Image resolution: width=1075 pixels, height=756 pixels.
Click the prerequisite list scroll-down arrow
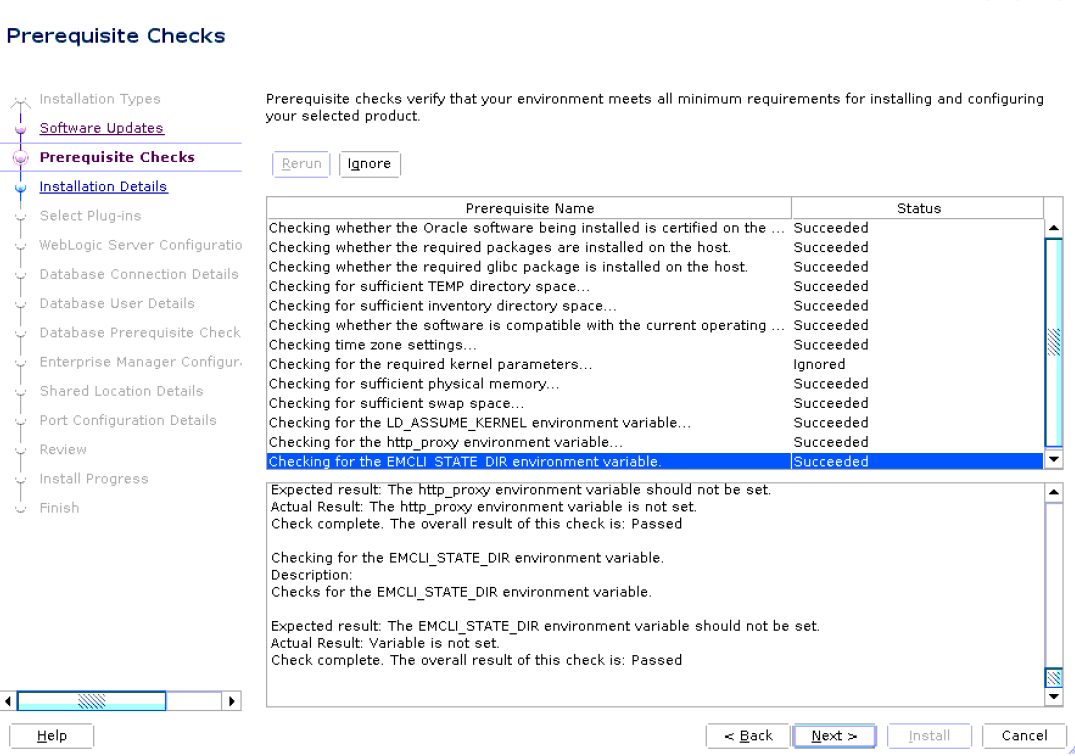pyautogui.click(x=1054, y=459)
